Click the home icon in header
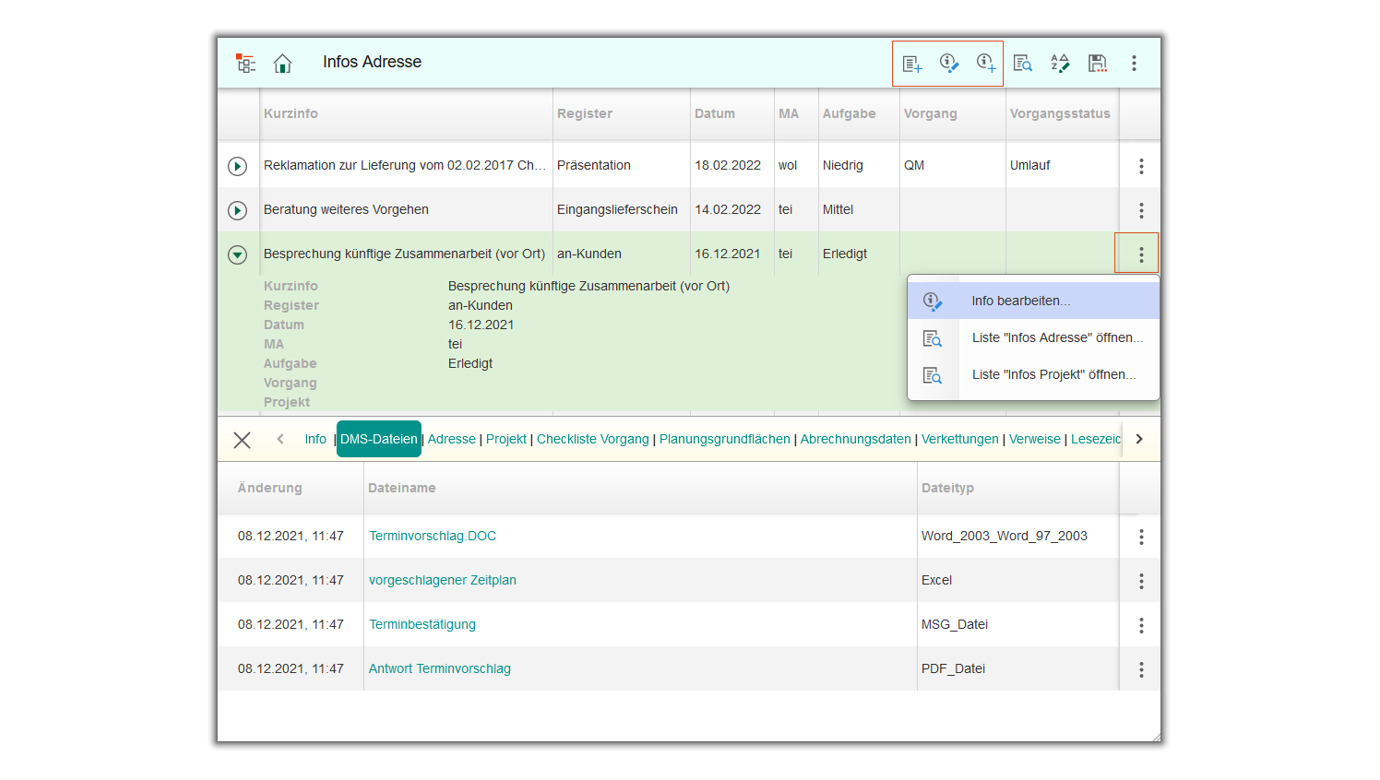 click(283, 63)
